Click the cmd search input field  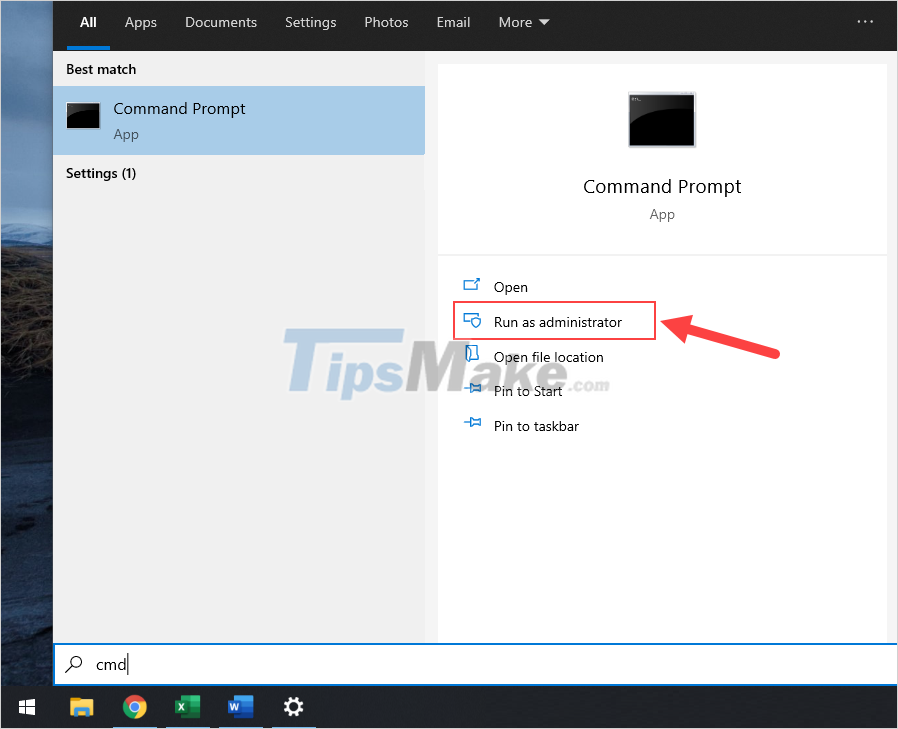[300, 664]
